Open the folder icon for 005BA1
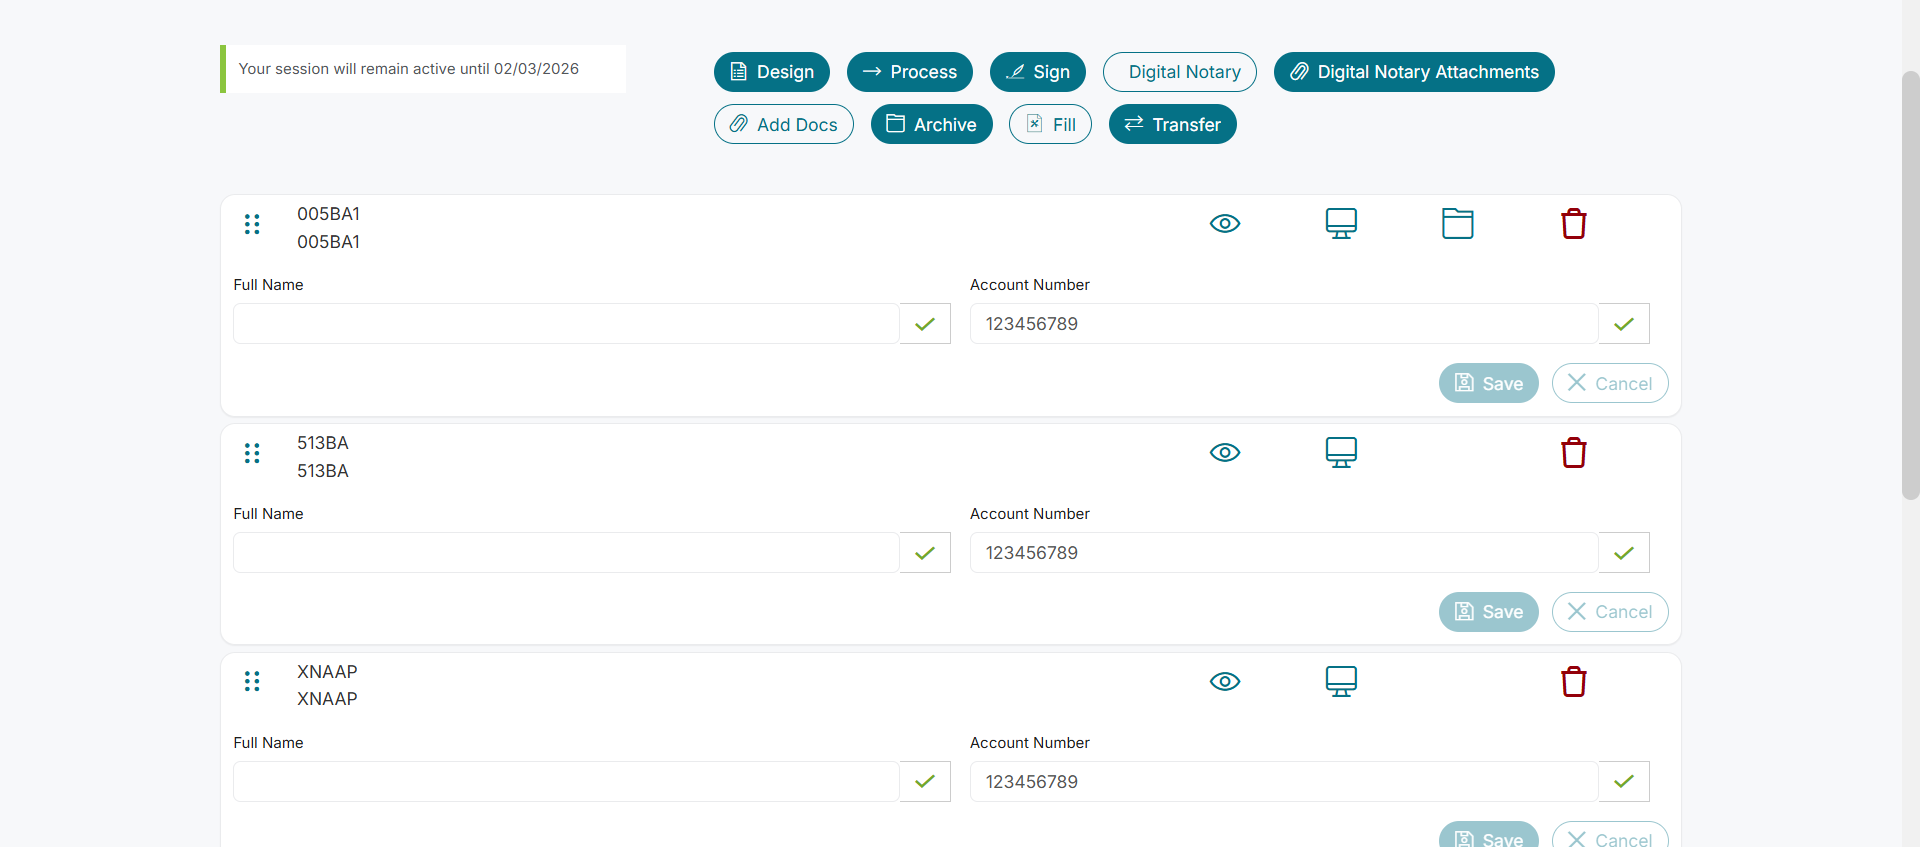 click(1457, 224)
